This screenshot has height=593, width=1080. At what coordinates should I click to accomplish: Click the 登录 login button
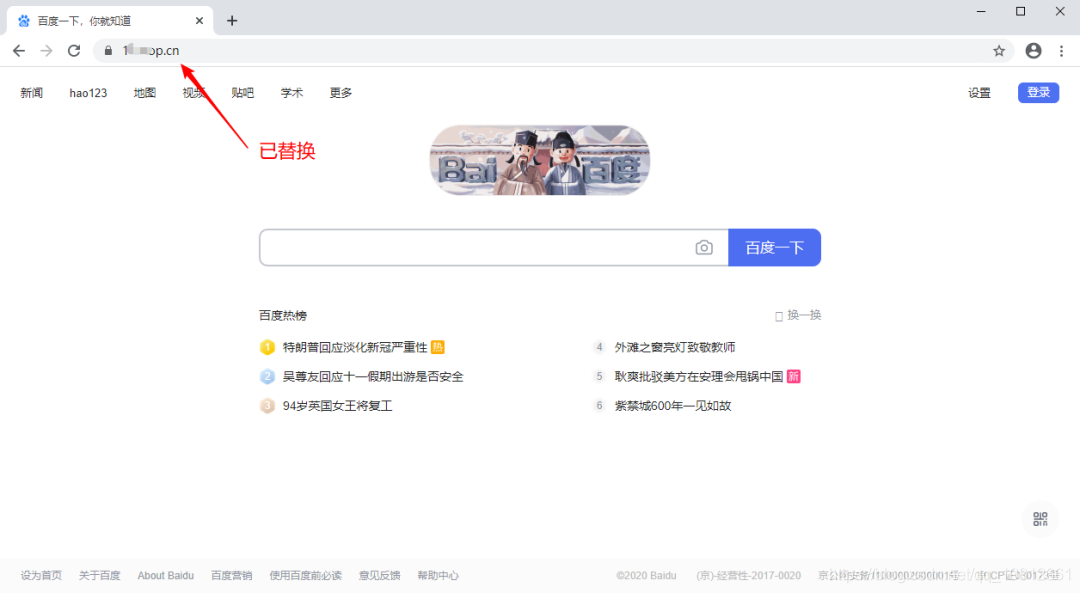[1038, 92]
